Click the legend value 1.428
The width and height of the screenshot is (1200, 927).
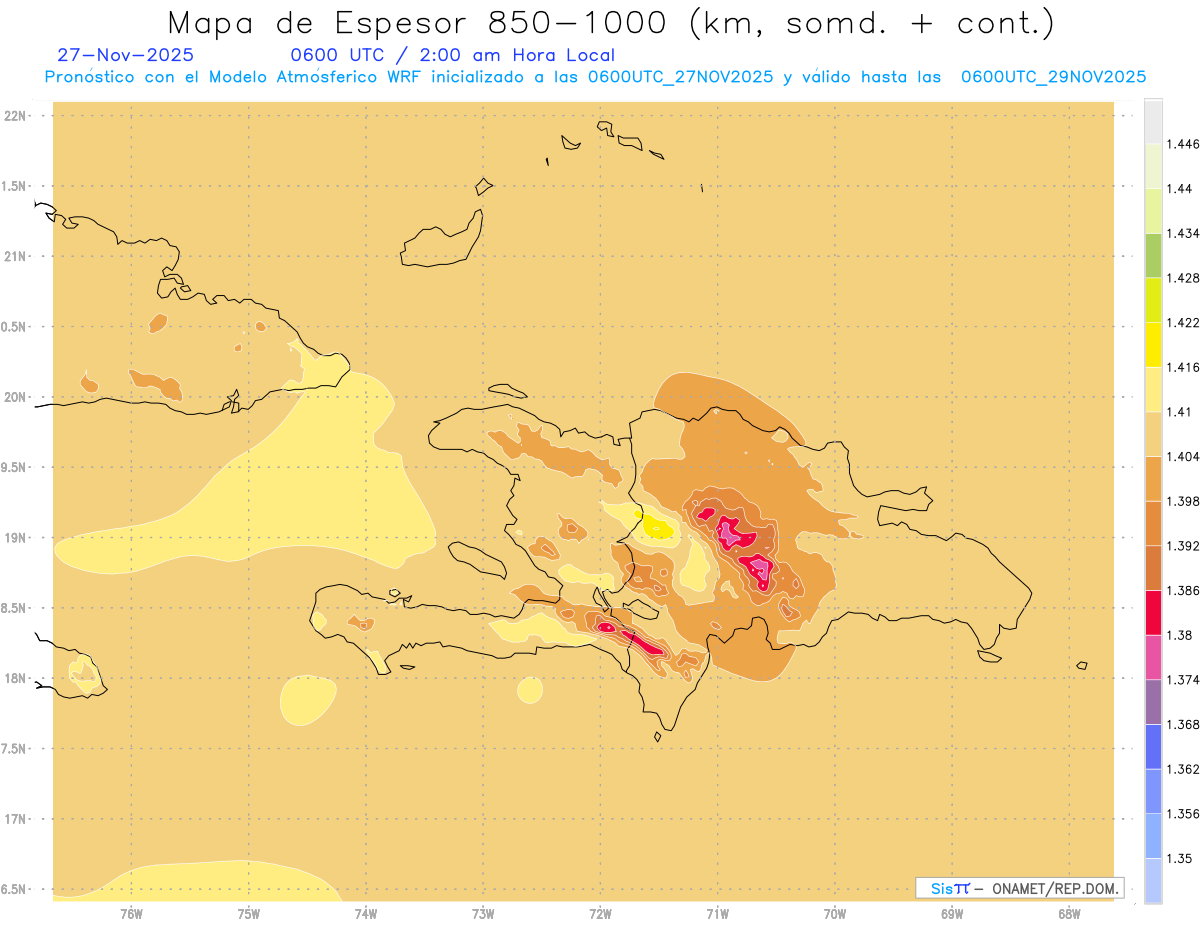click(x=1183, y=278)
